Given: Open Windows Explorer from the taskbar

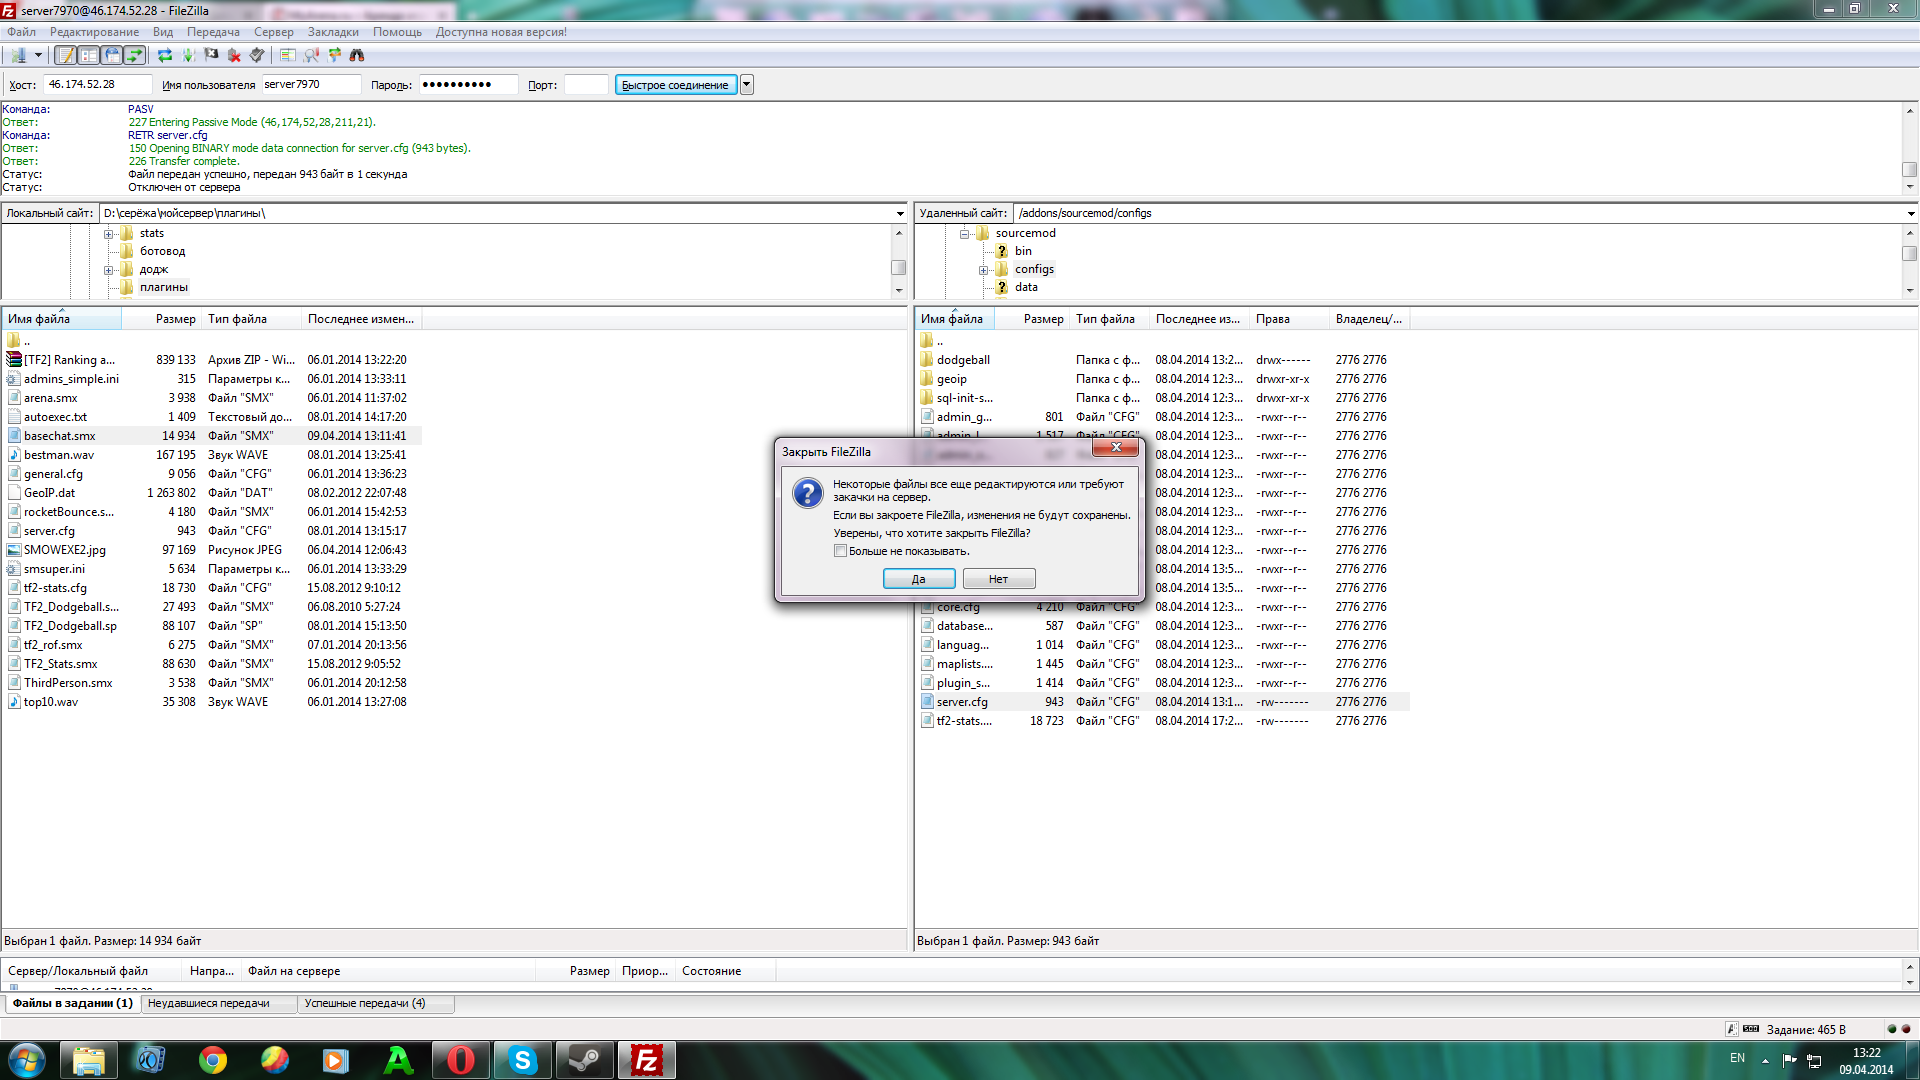Looking at the screenshot, I should pos(89,1060).
